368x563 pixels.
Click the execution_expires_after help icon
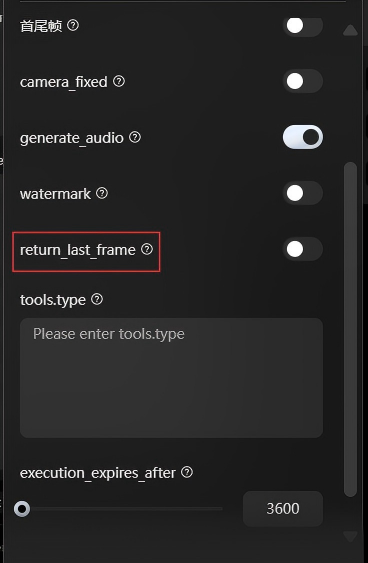187,472
